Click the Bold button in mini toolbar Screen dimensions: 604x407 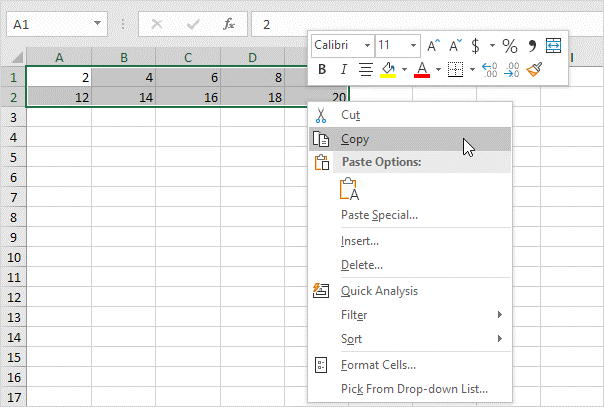pos(322,69)
